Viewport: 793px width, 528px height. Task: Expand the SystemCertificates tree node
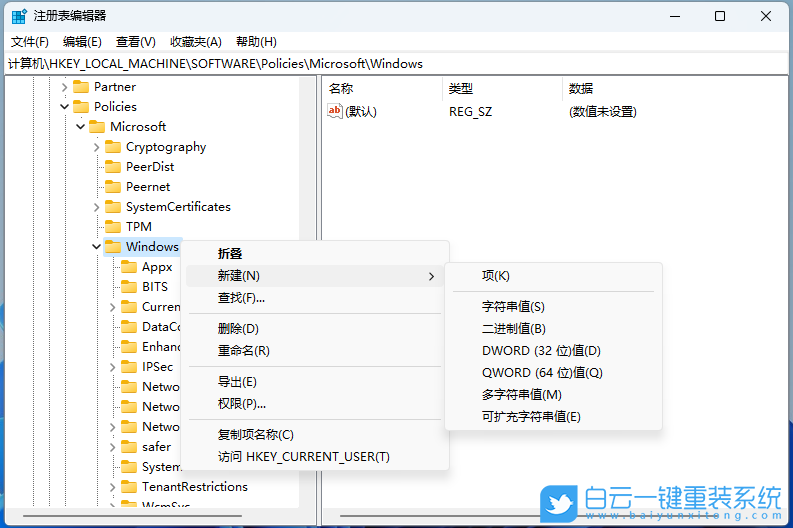coord(97,207)
